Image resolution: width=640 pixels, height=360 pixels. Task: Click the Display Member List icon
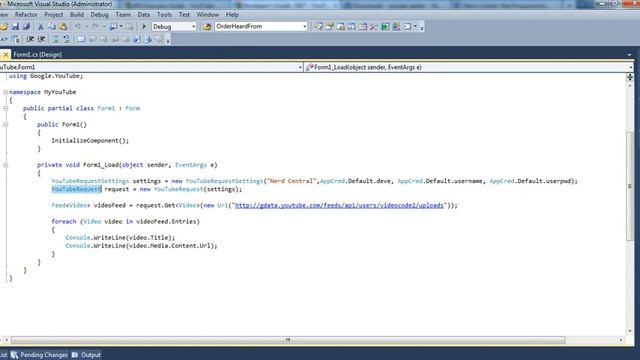click(x=16, y=39)
